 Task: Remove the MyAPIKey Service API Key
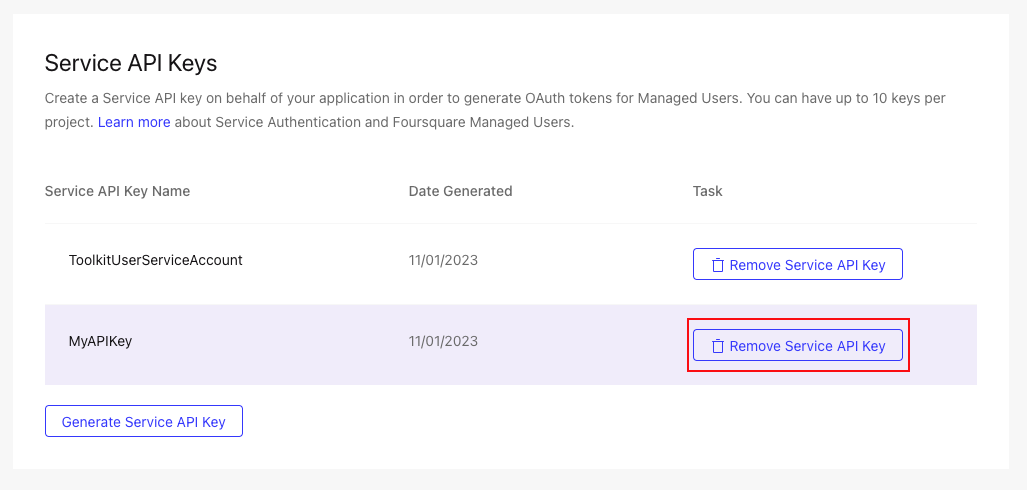(x=798, y=345)
